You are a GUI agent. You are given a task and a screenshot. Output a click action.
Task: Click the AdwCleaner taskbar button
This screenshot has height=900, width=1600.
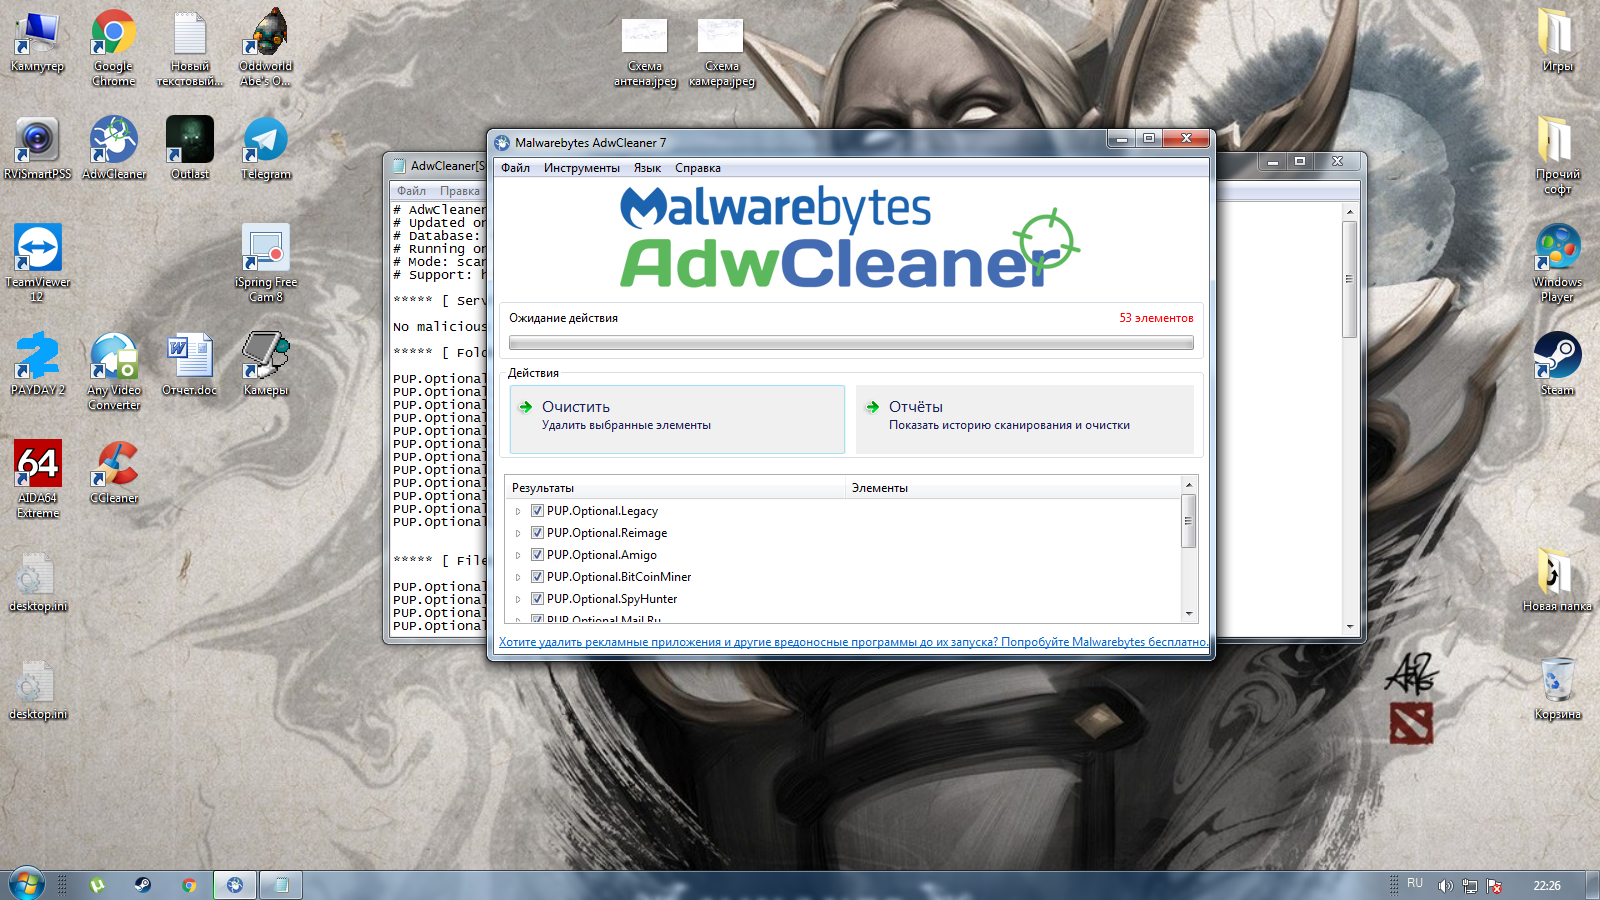(235, 885)
